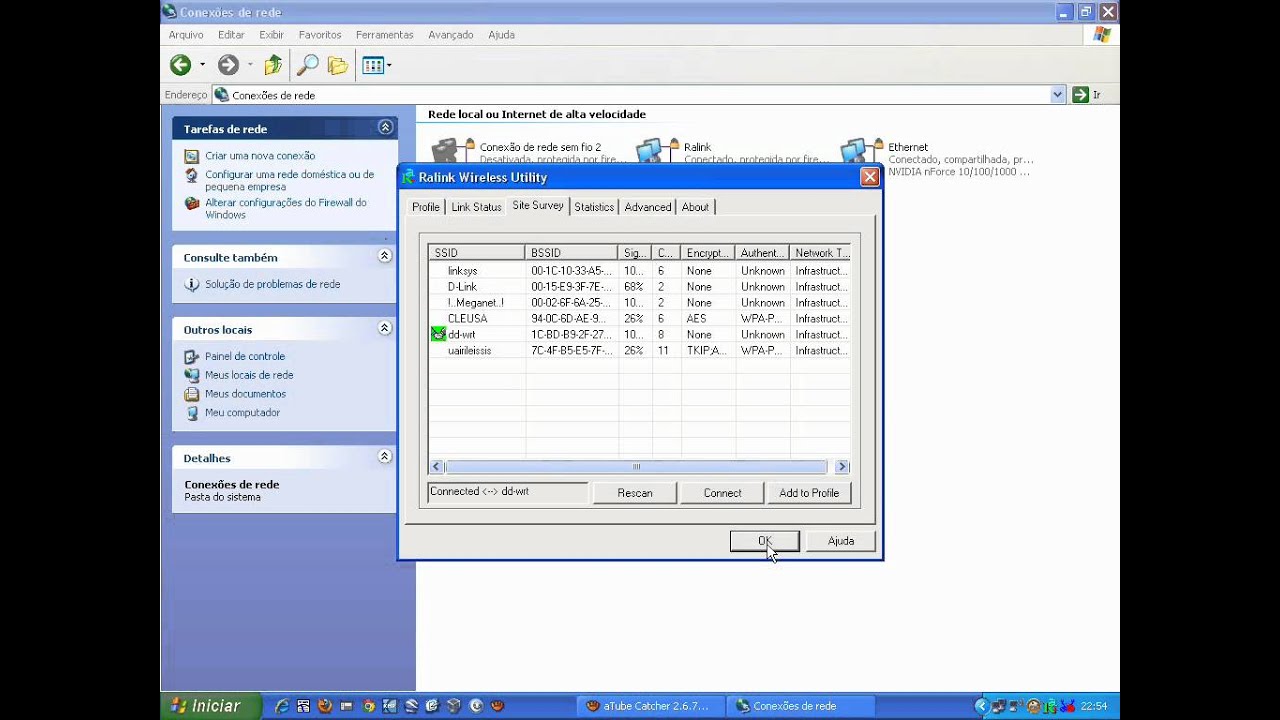Switch to the Link Status tab
1280x720 pixels.
(476, 207)
